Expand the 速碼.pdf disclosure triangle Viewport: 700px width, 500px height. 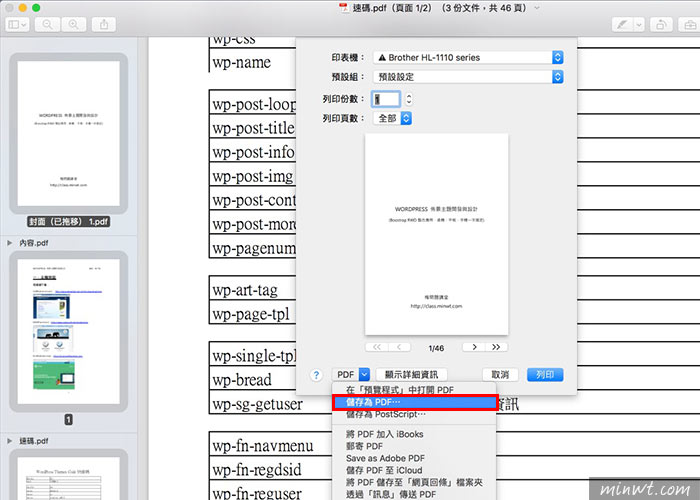coord(9,441)
